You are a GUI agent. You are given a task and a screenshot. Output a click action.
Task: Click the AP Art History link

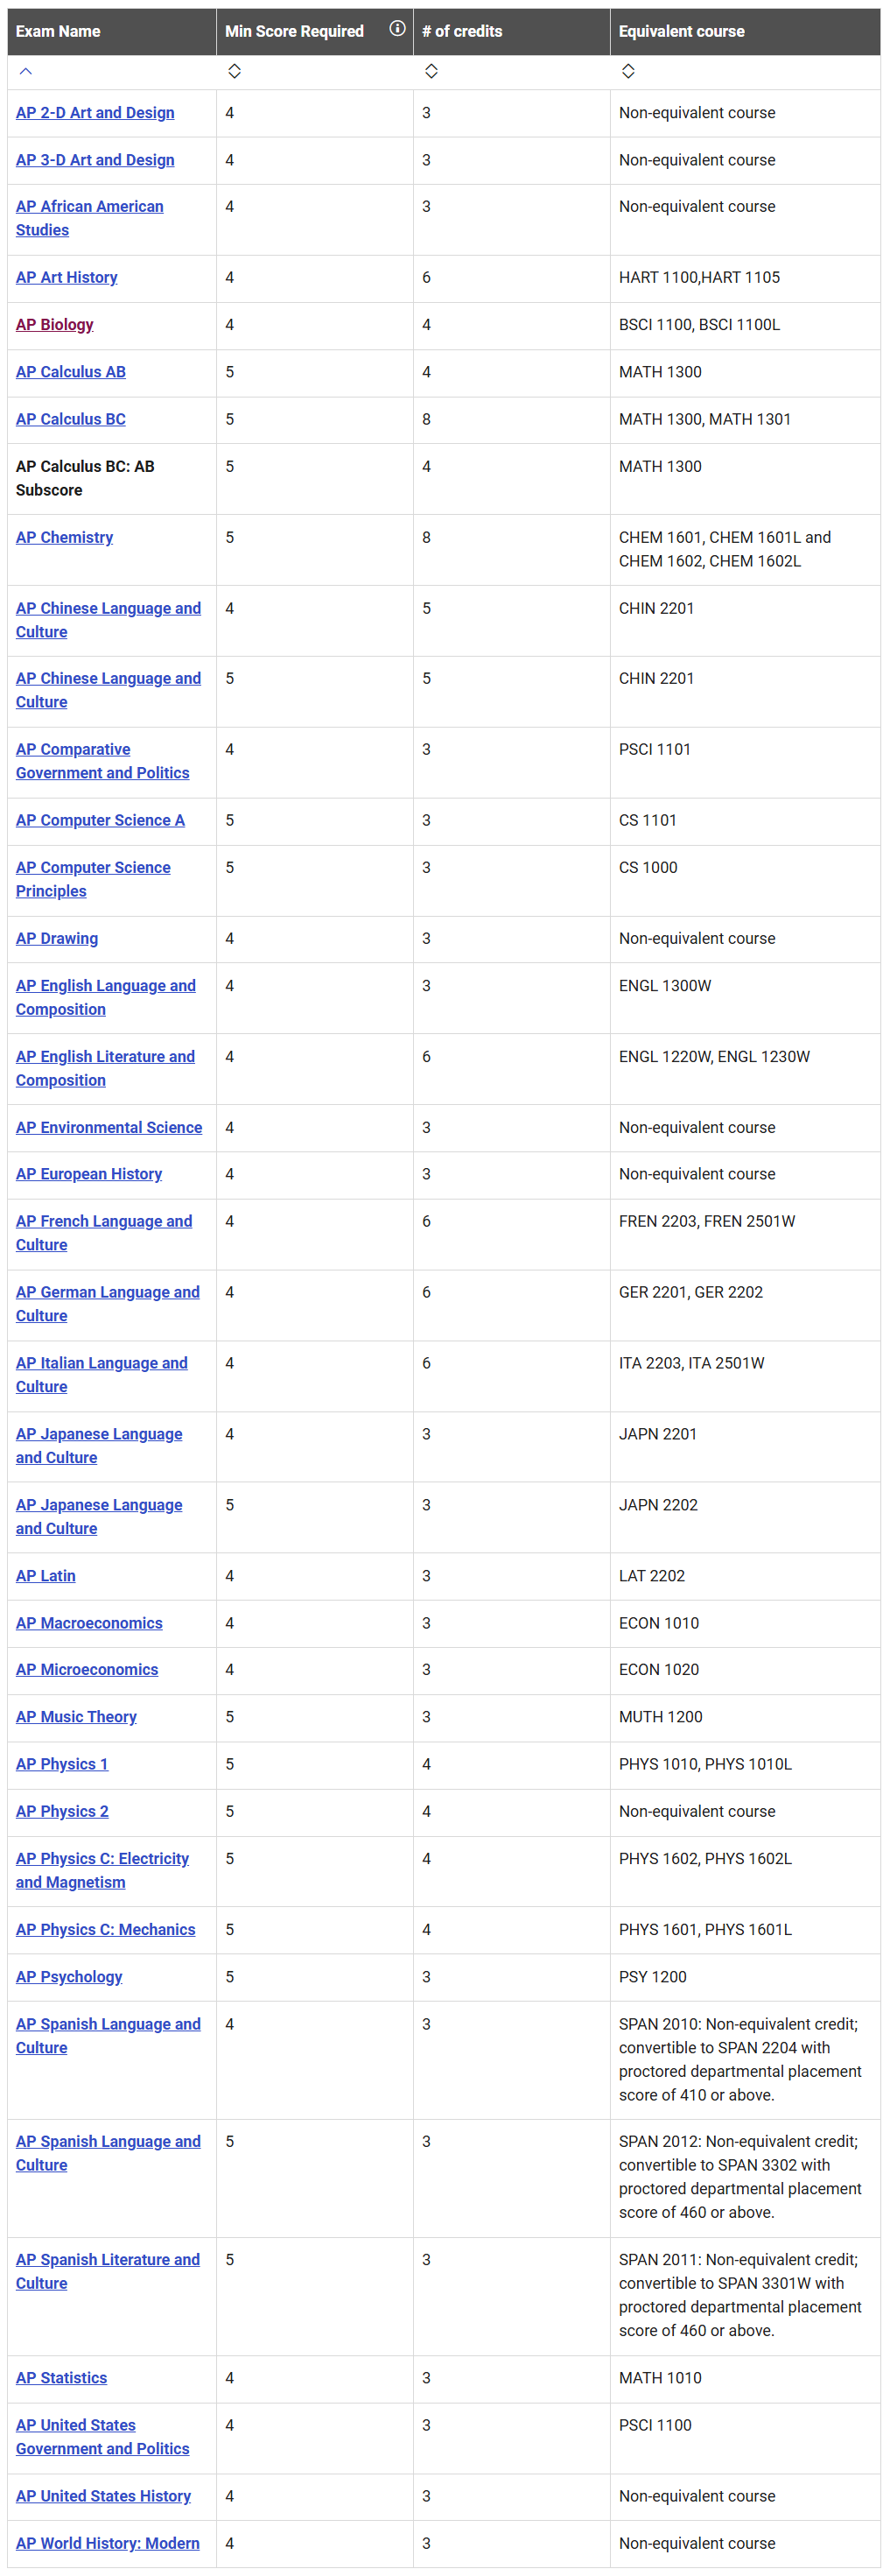click(67, 278)
